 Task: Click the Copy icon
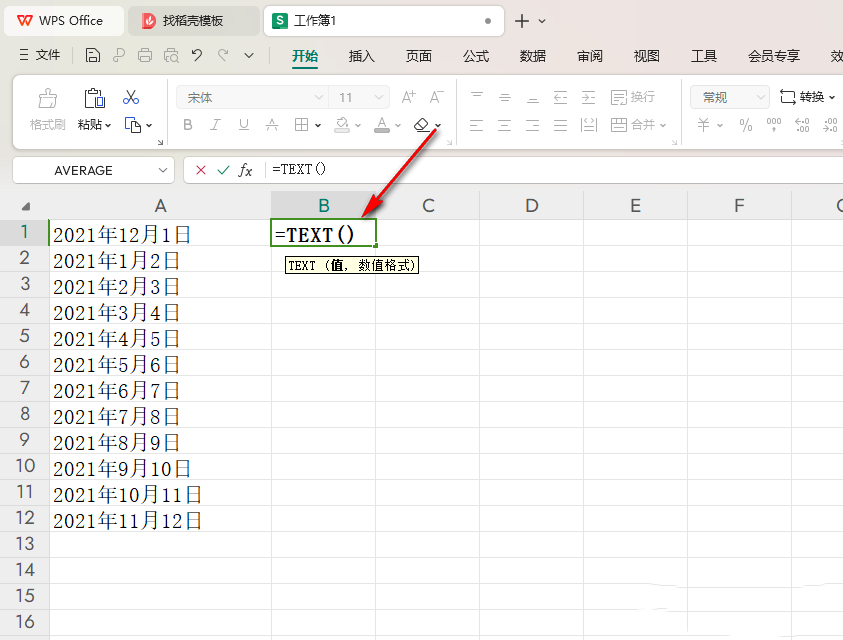[x=132, y=125]
